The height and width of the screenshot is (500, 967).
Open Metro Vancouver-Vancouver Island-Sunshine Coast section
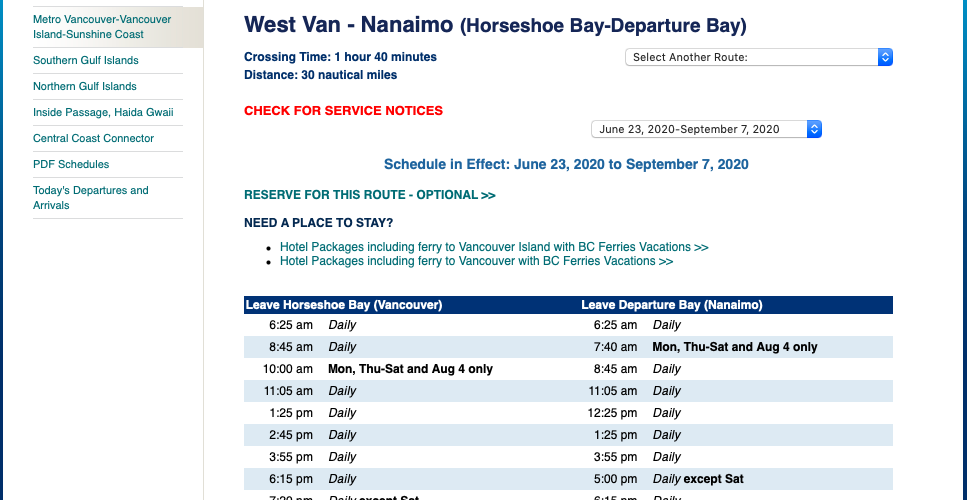[x=102, y=27]
